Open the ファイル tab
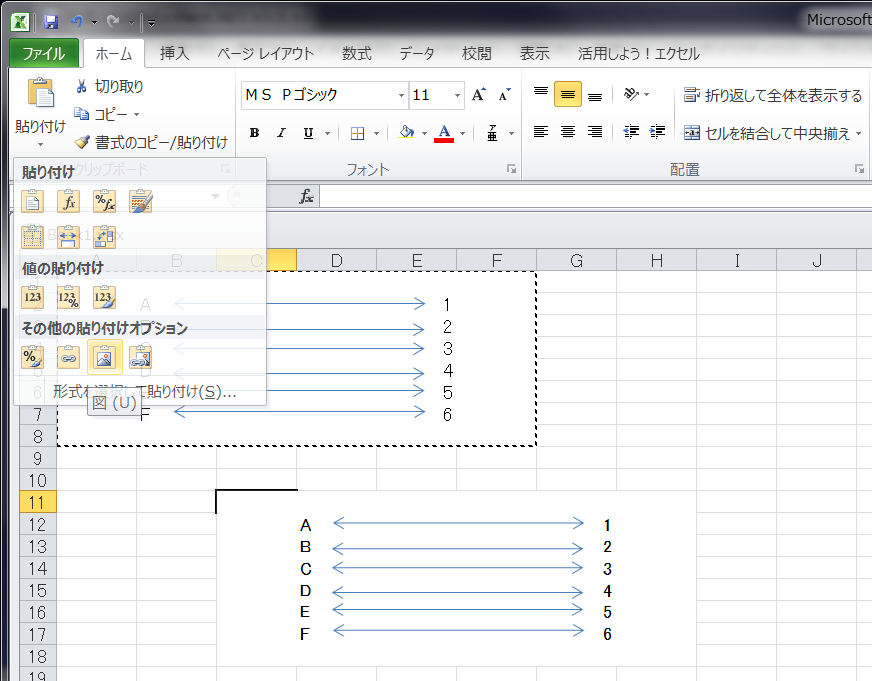Image resolution: width=872 pixels, height=681 pixels. (x=44, y=54)
